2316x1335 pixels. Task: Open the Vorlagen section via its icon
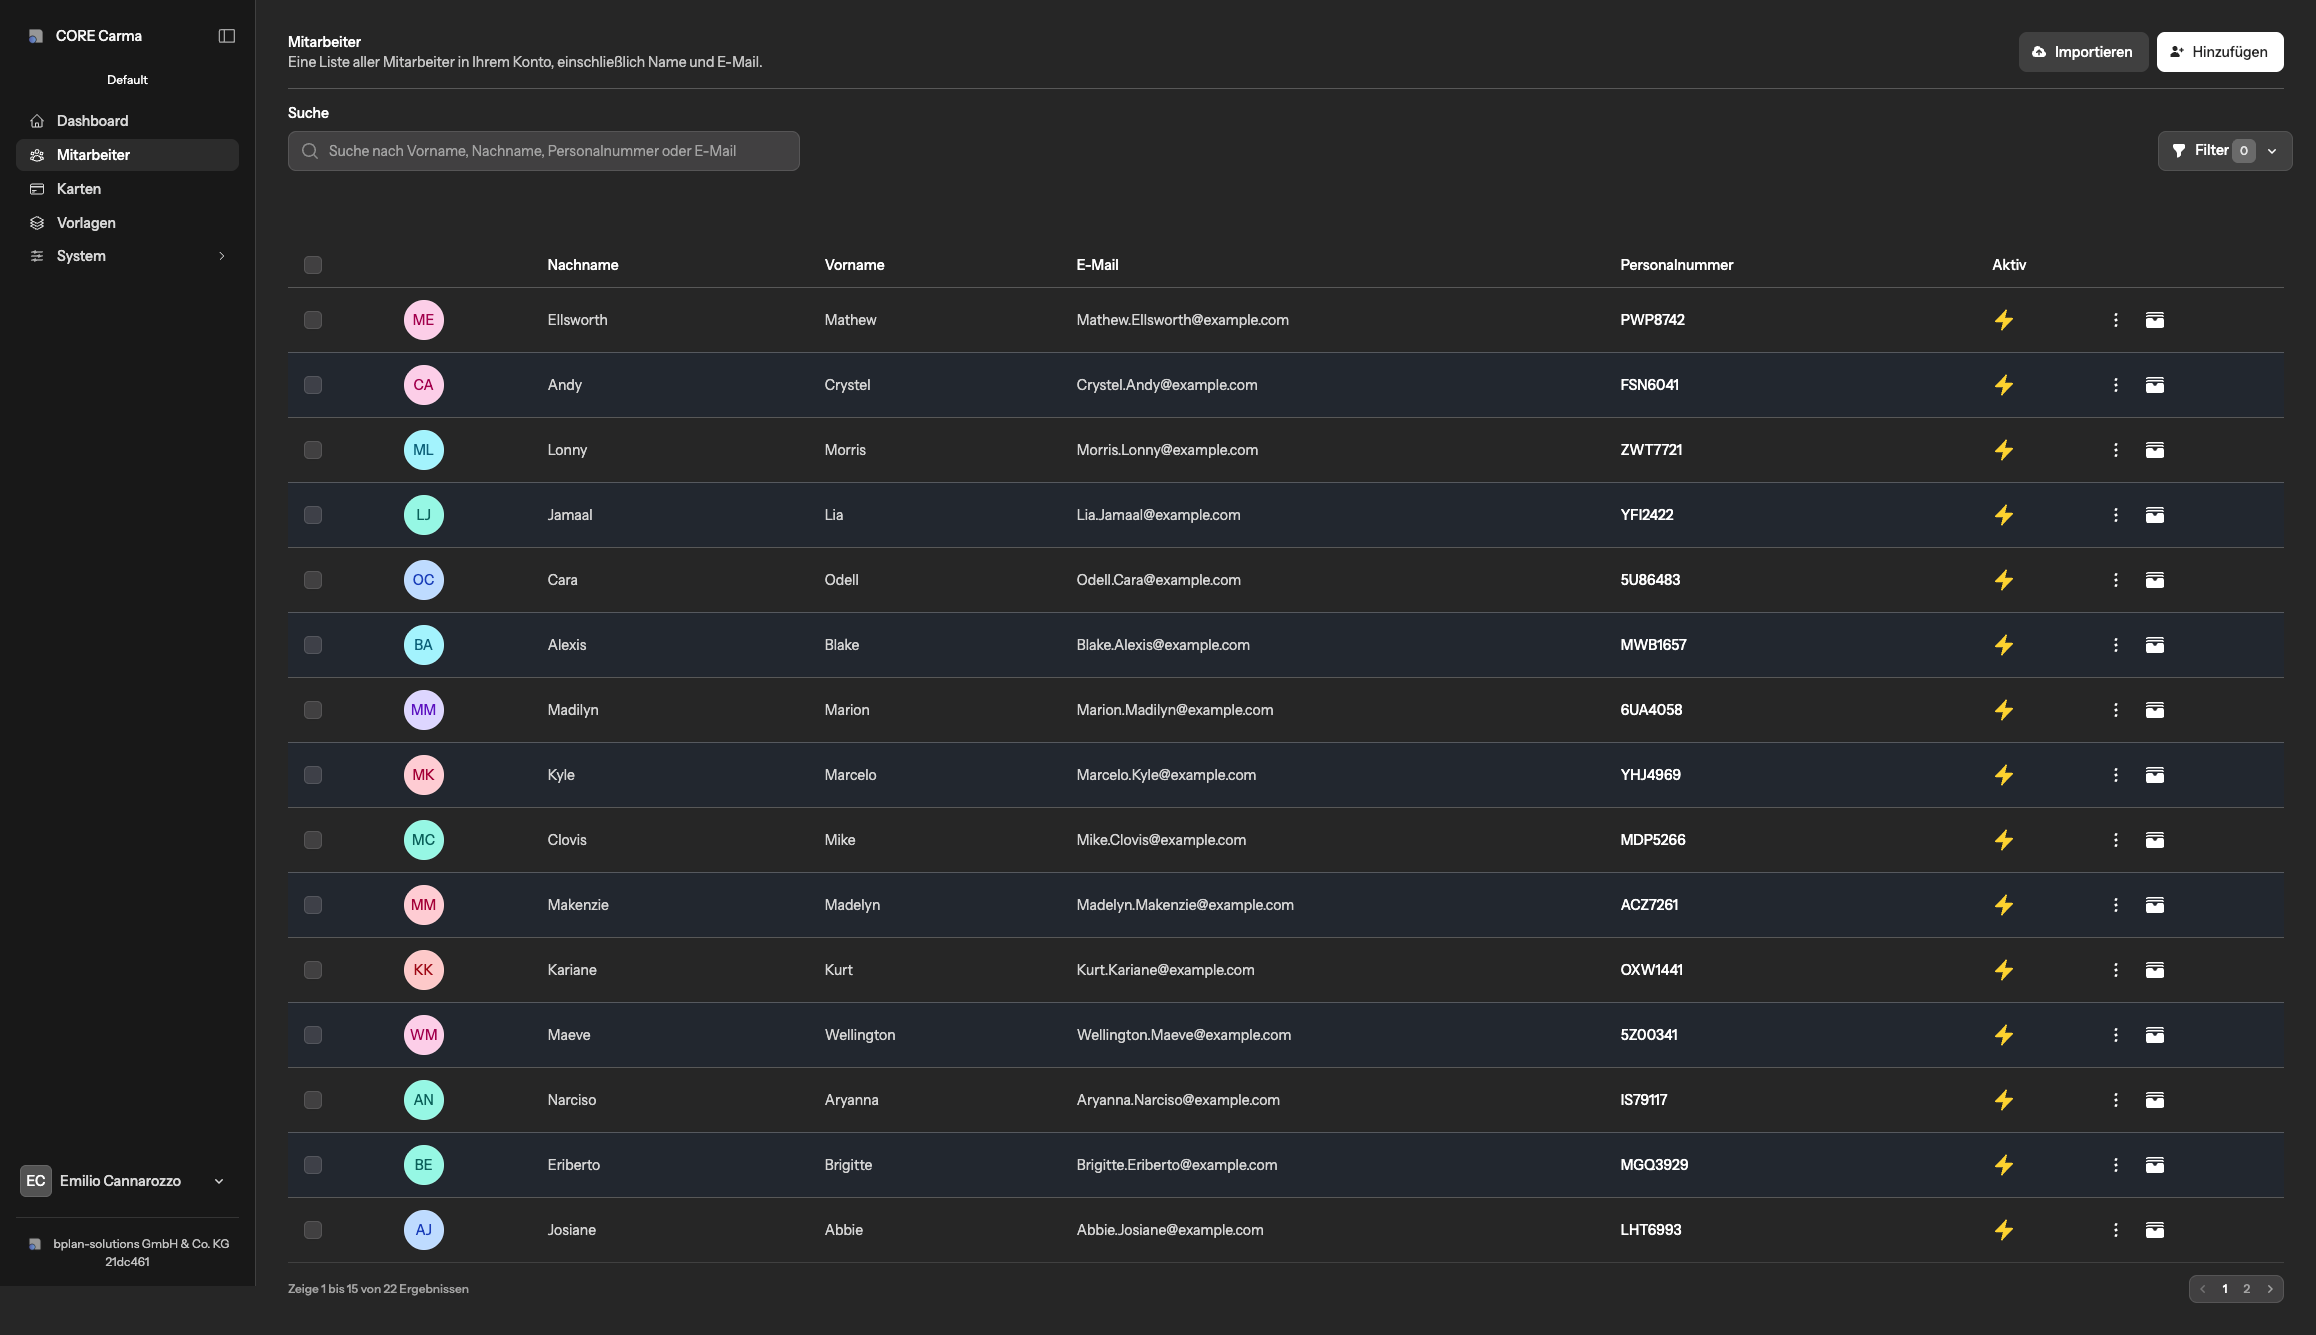[37, 222]
